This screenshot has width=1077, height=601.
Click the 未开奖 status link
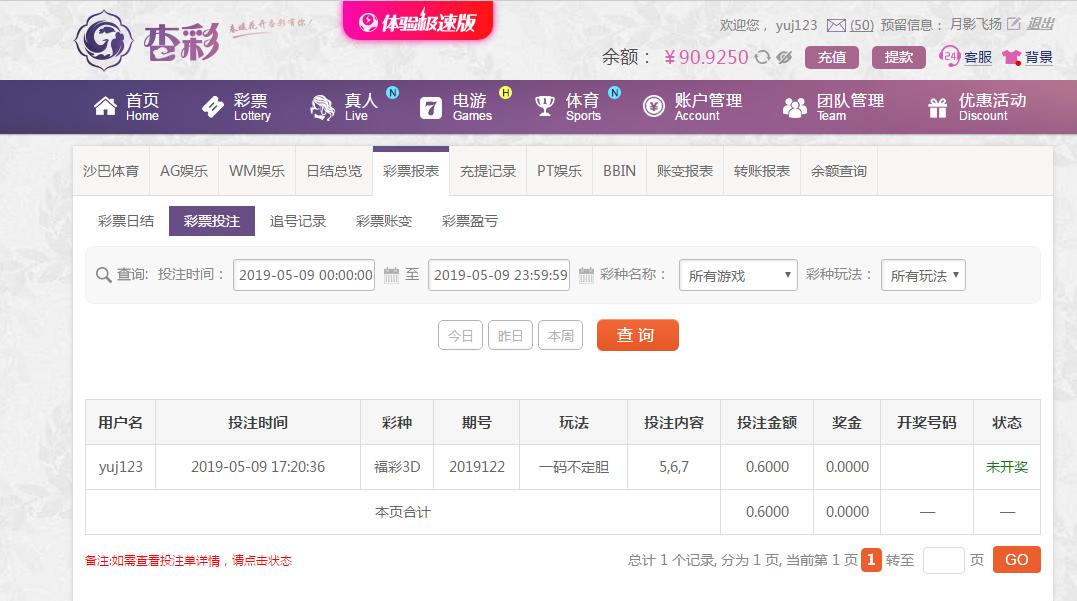coord(1006,467)
